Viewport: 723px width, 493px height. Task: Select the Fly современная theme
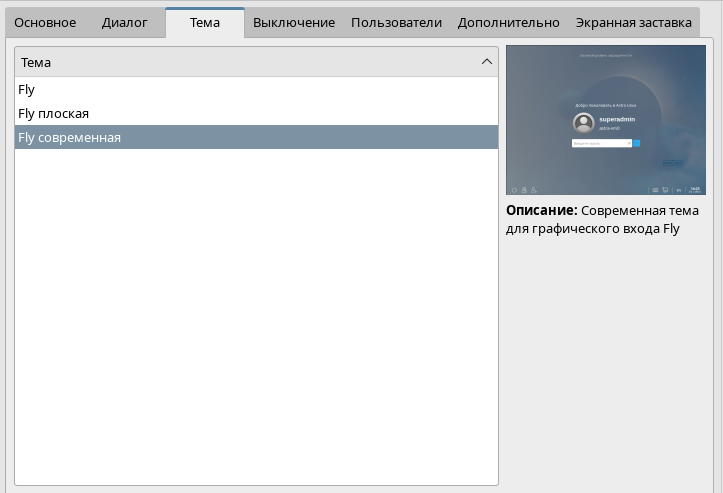pos(256,137)
